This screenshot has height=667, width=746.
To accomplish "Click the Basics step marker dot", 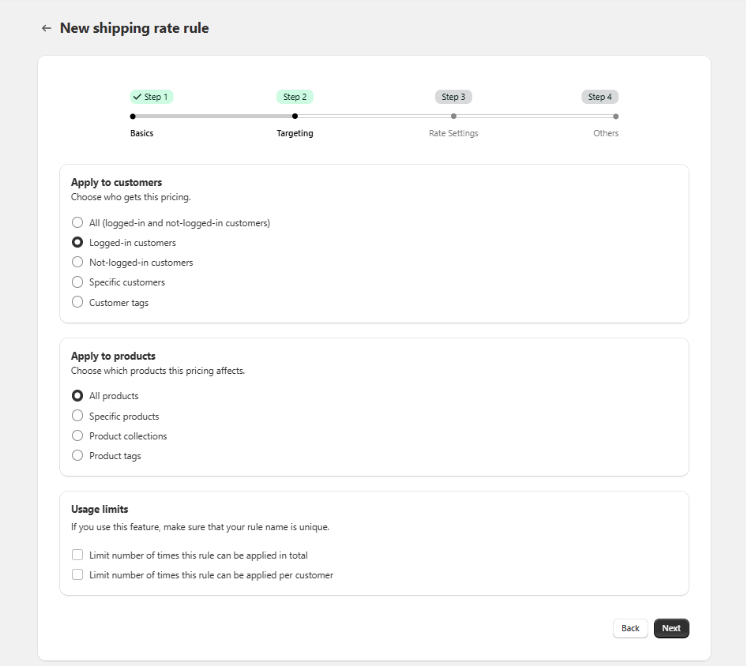I will [x=133, y=116].
